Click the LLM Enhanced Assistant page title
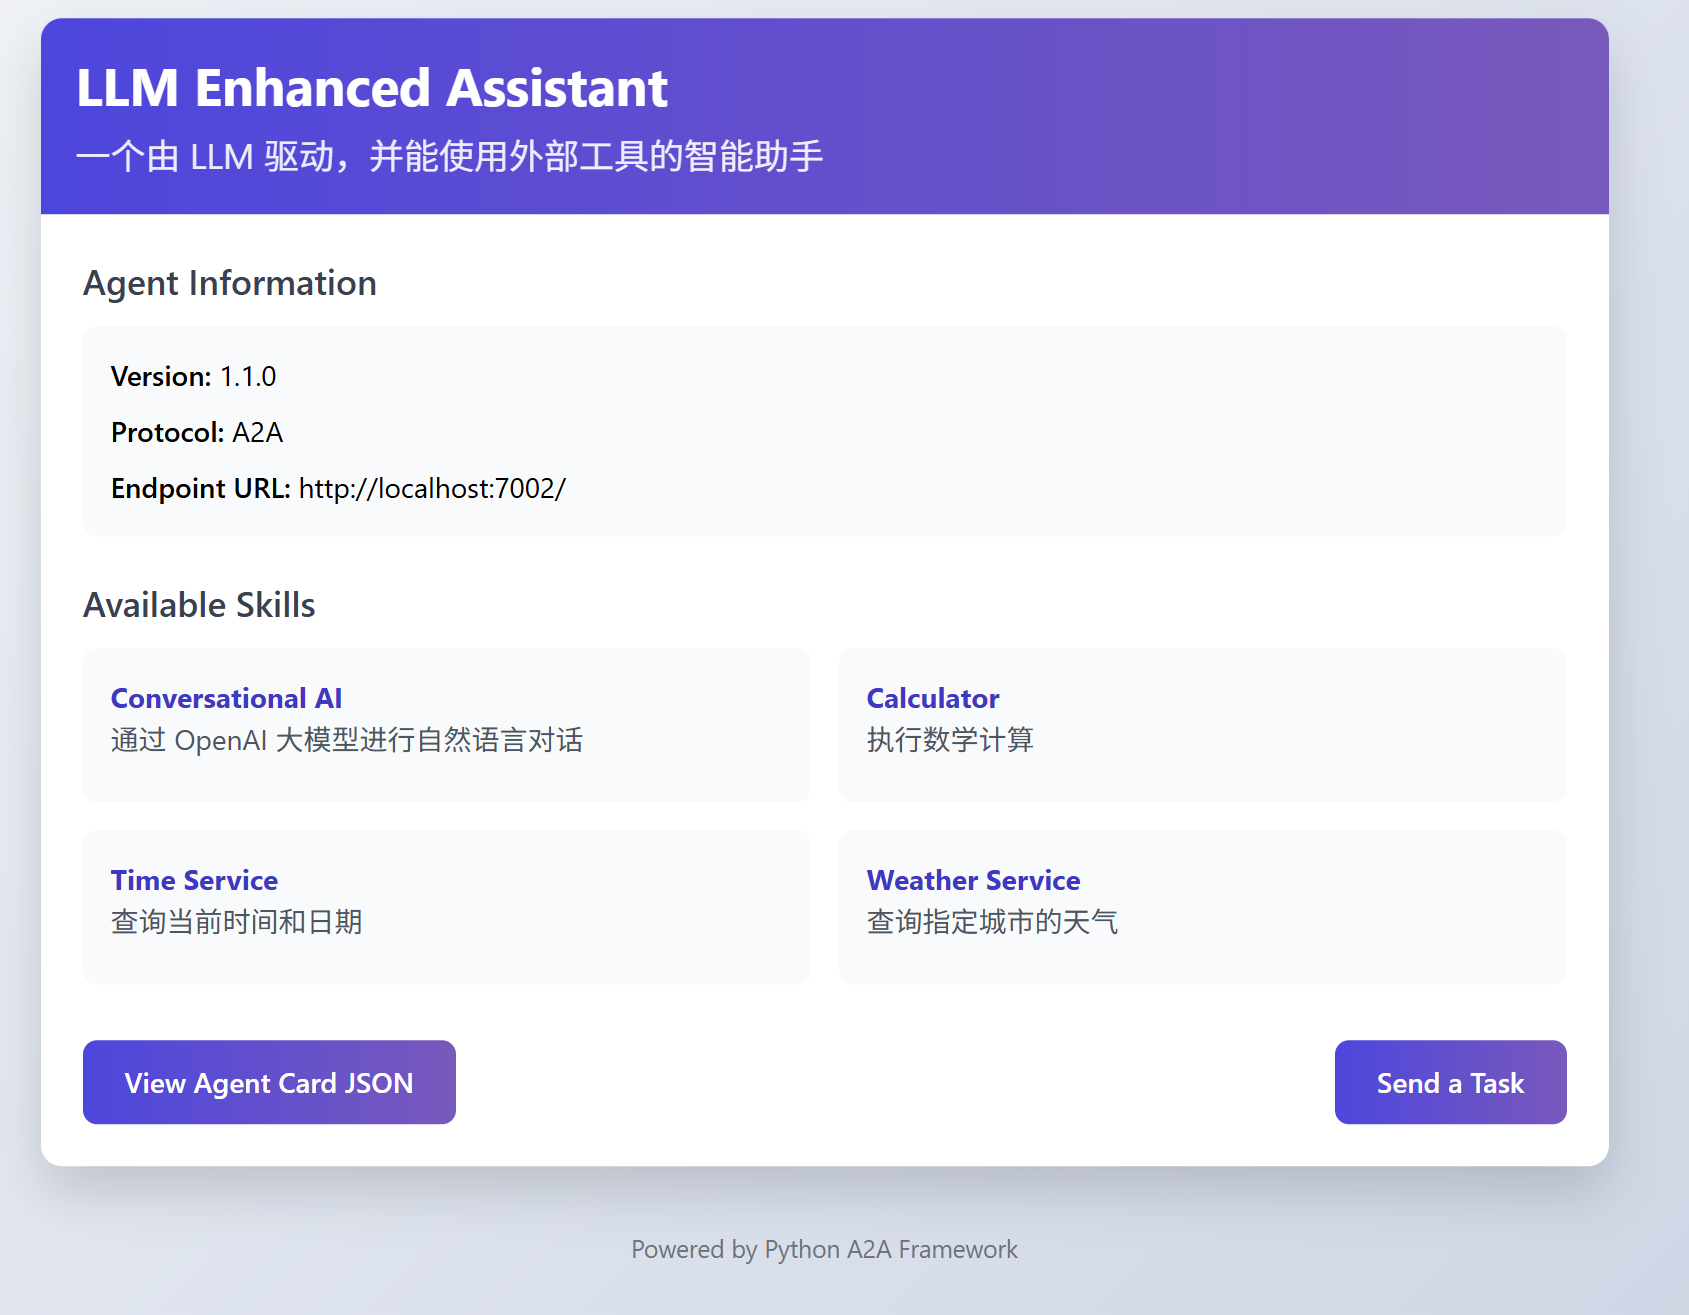The height and width of the screenshot is (1315, 1689). click(372, 88)
